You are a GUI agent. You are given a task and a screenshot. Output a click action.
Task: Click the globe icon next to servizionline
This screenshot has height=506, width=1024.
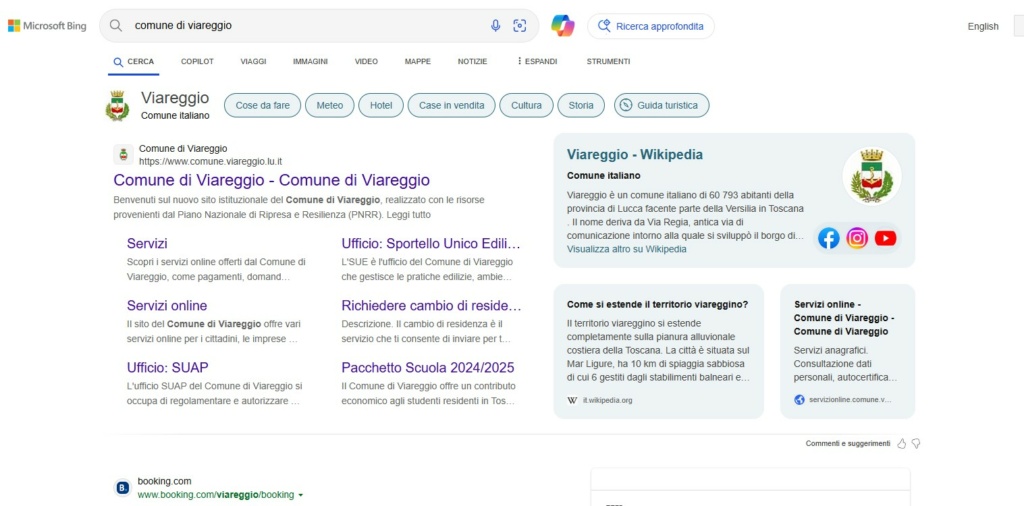[x=799, y=400]
